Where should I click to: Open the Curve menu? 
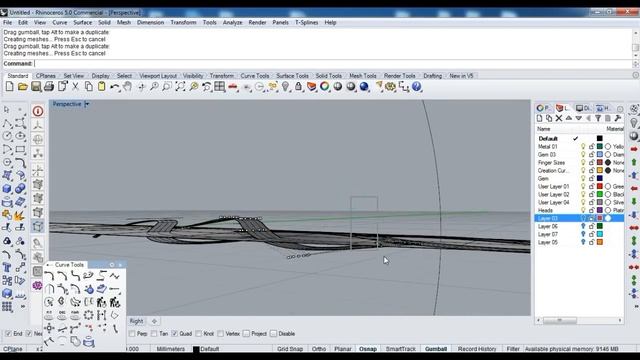[x=60, y=22]
